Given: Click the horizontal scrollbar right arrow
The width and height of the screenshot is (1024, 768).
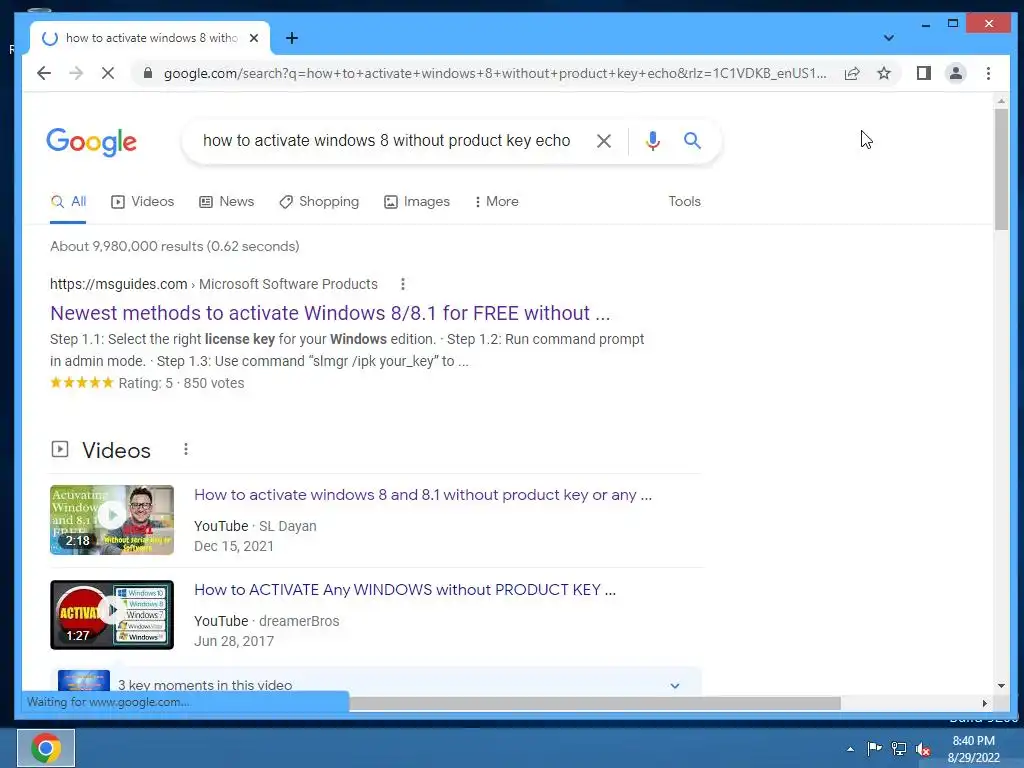Looking at the screenshot, I should pos(985,703).
